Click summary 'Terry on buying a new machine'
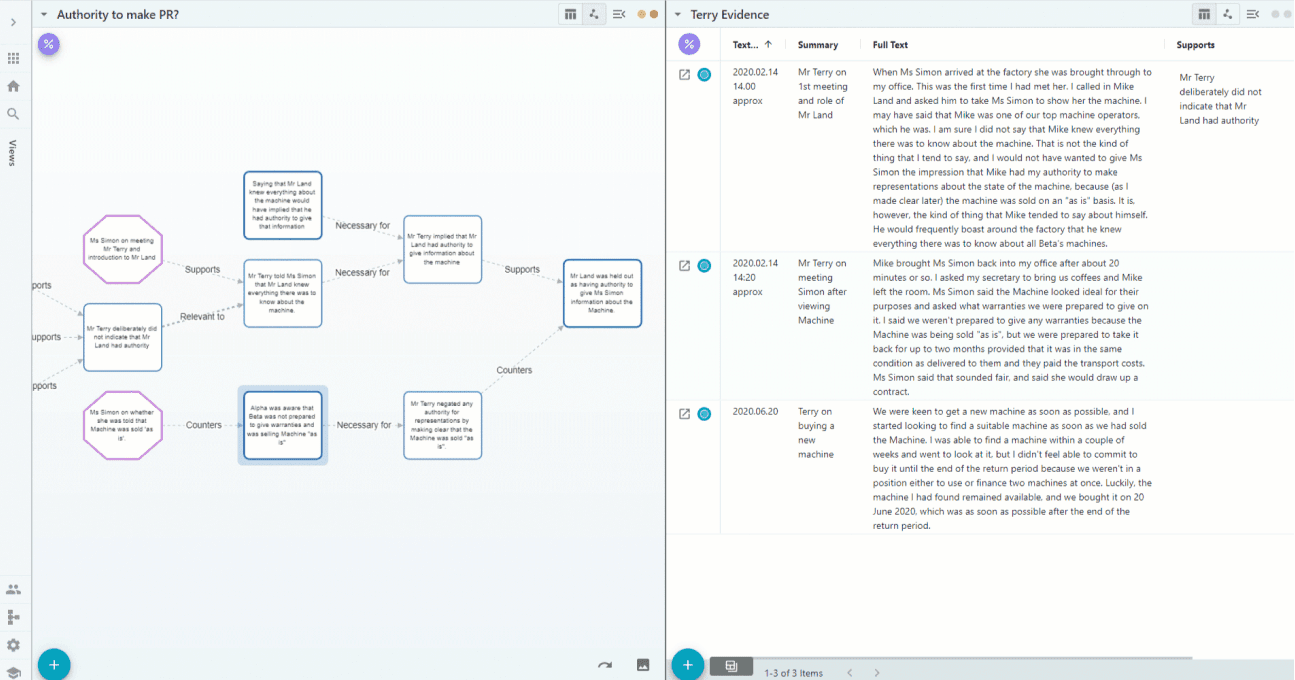1295x680 pixels. 817,433
